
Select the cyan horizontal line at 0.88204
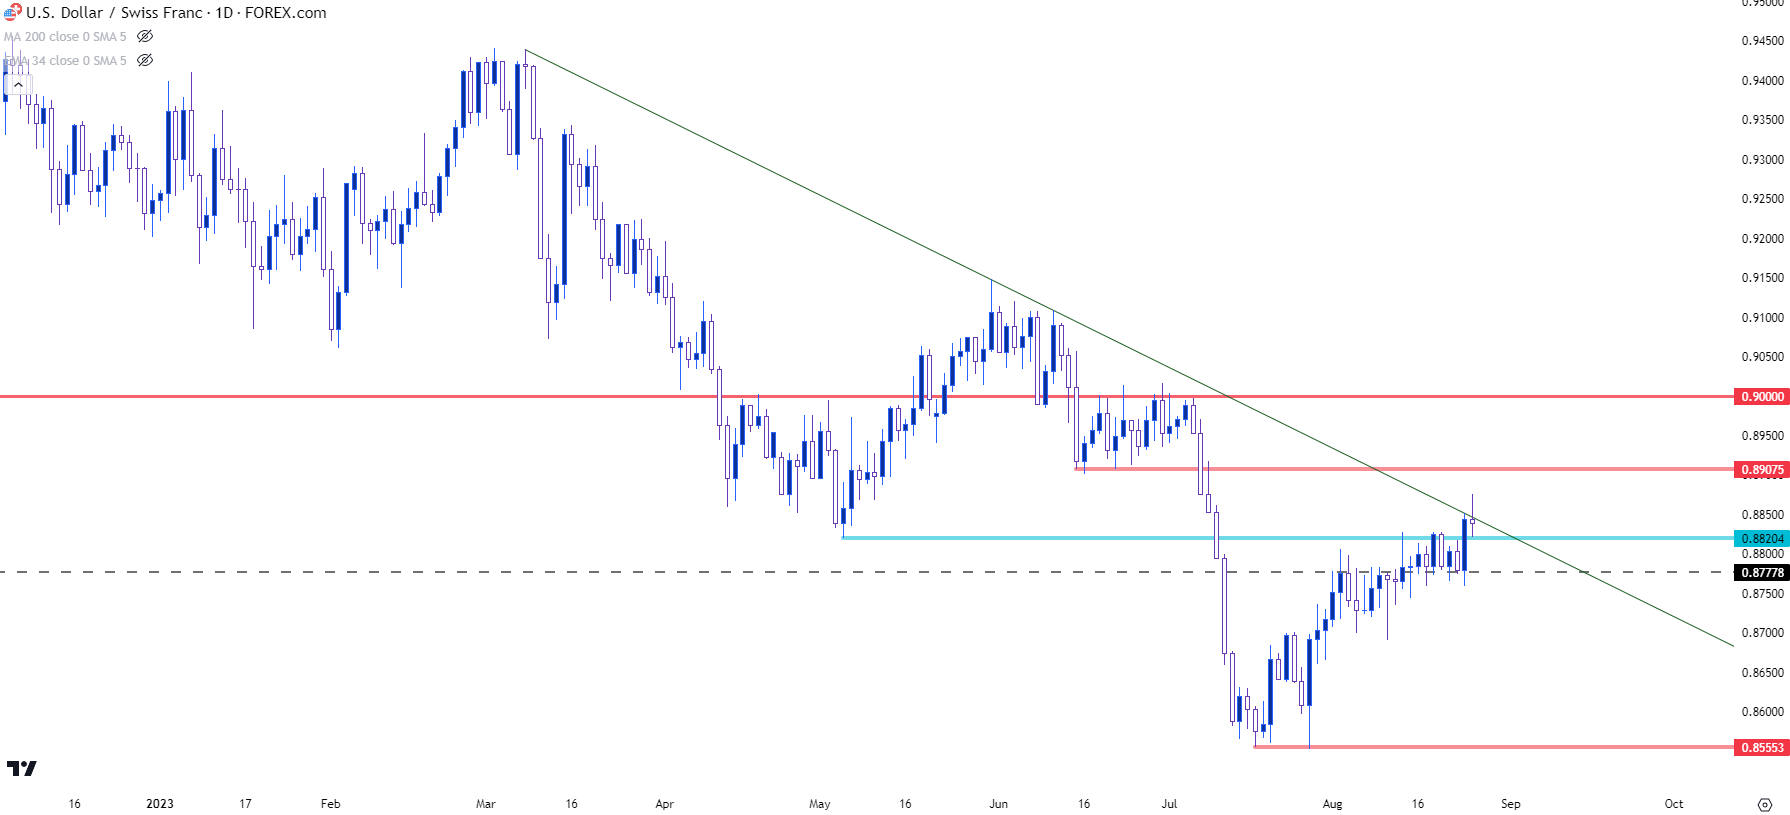1288,538
